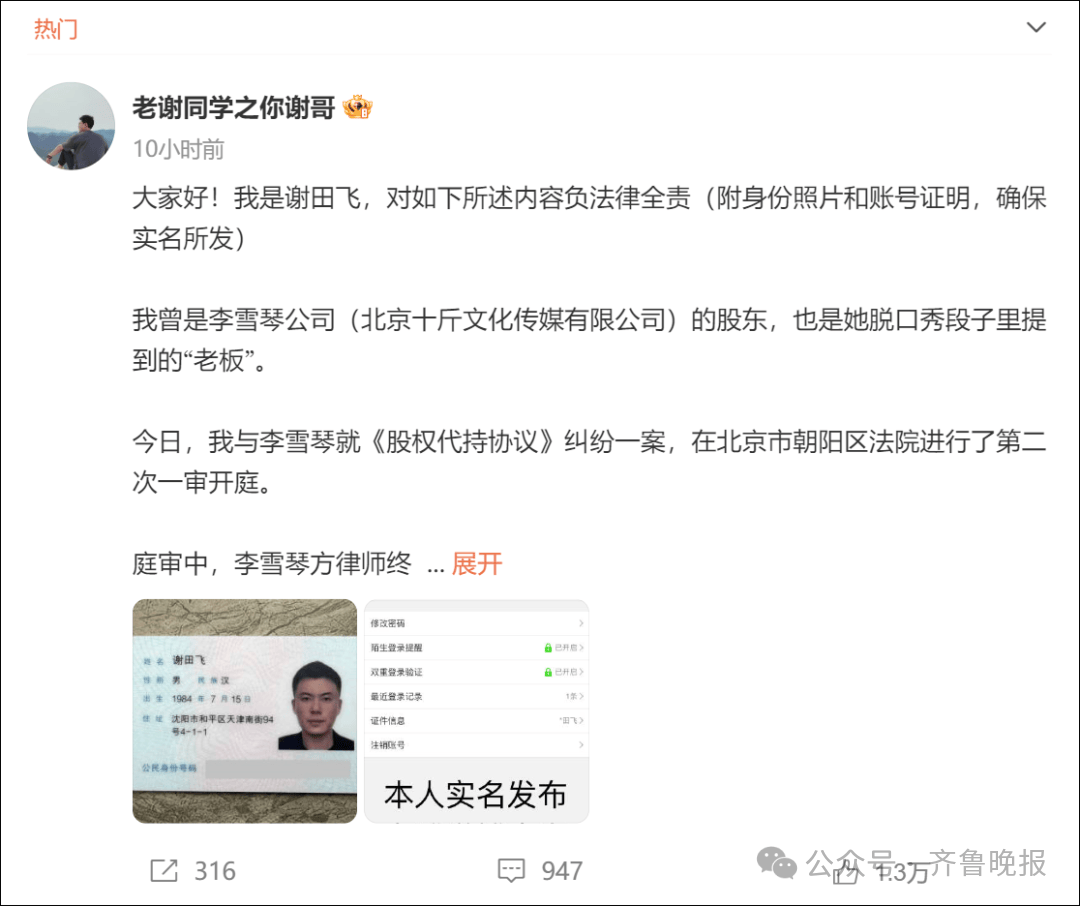Open 修改密码 row chevron

[581, 623]
